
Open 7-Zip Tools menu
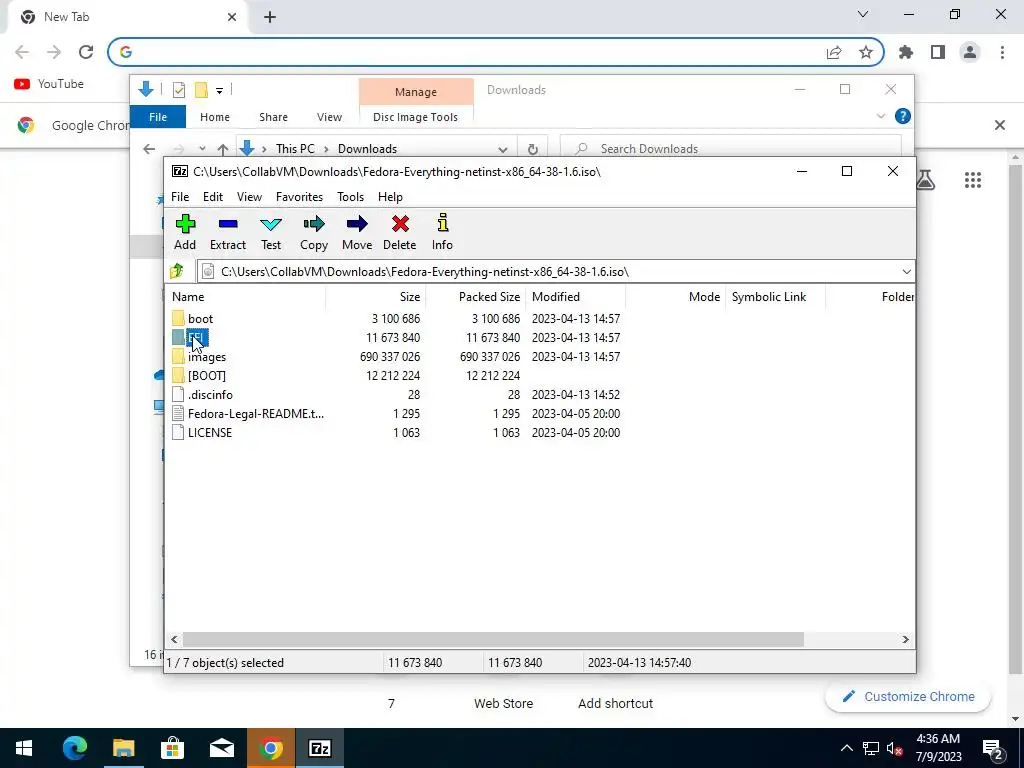tap(351, 197)
